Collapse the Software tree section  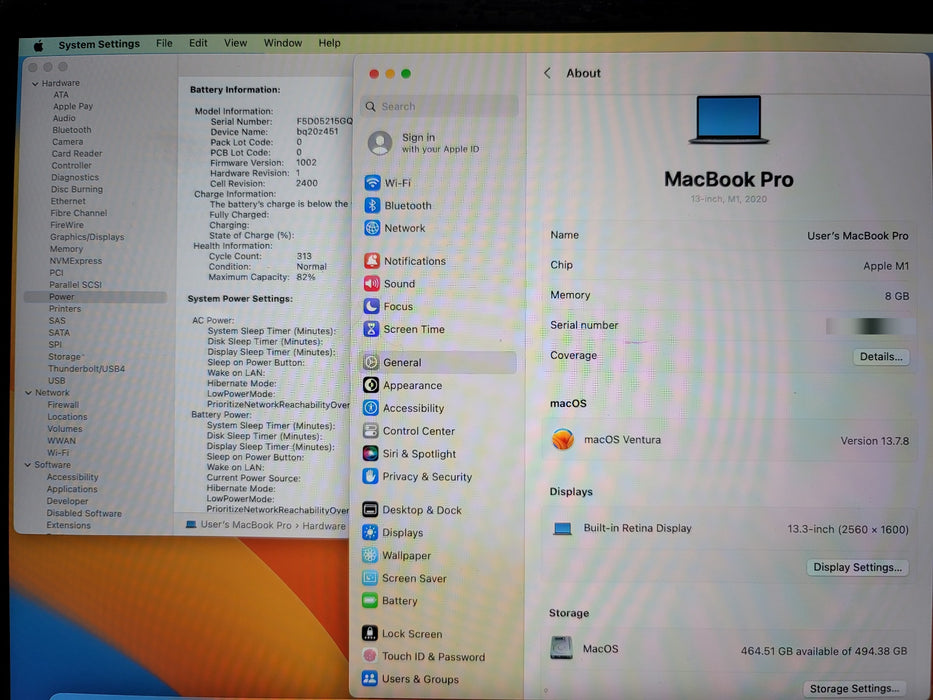click(x=28, y=465)
